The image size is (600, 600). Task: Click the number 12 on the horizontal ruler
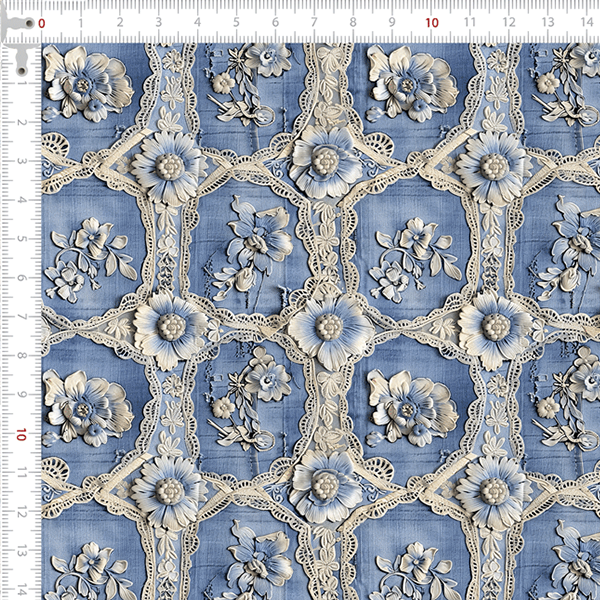click(x=509, y=22)
